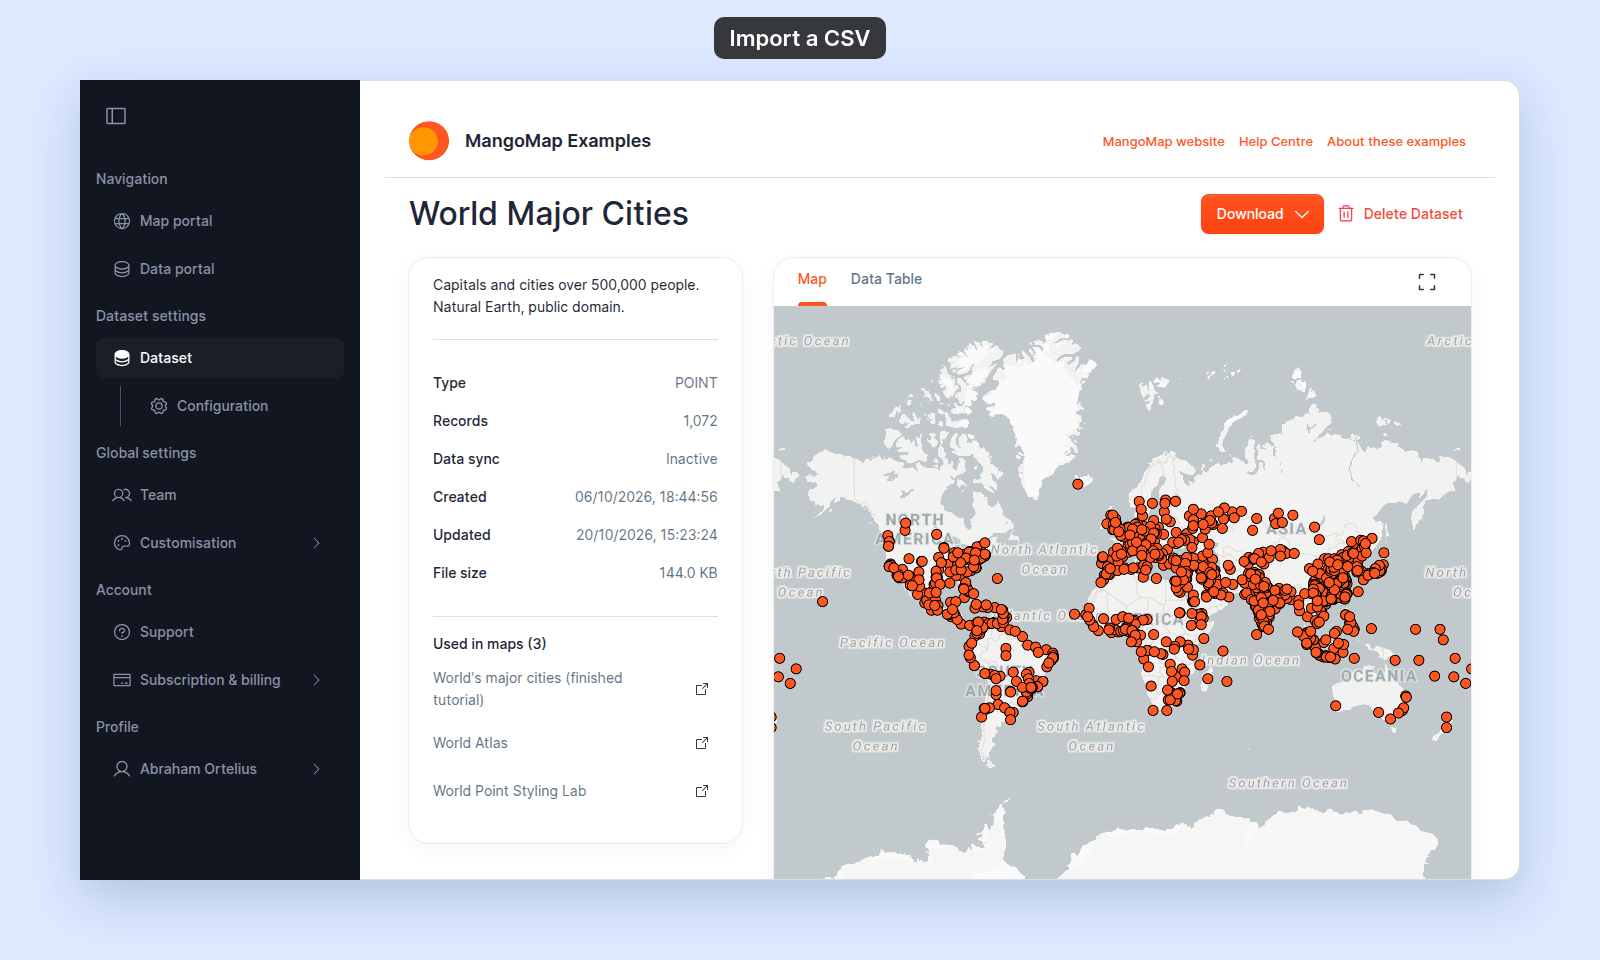This screenshot has width=1600, height=960.
Task: Expand Abraham Ortelius profile chevron
Action: click(x=316, y=769)
